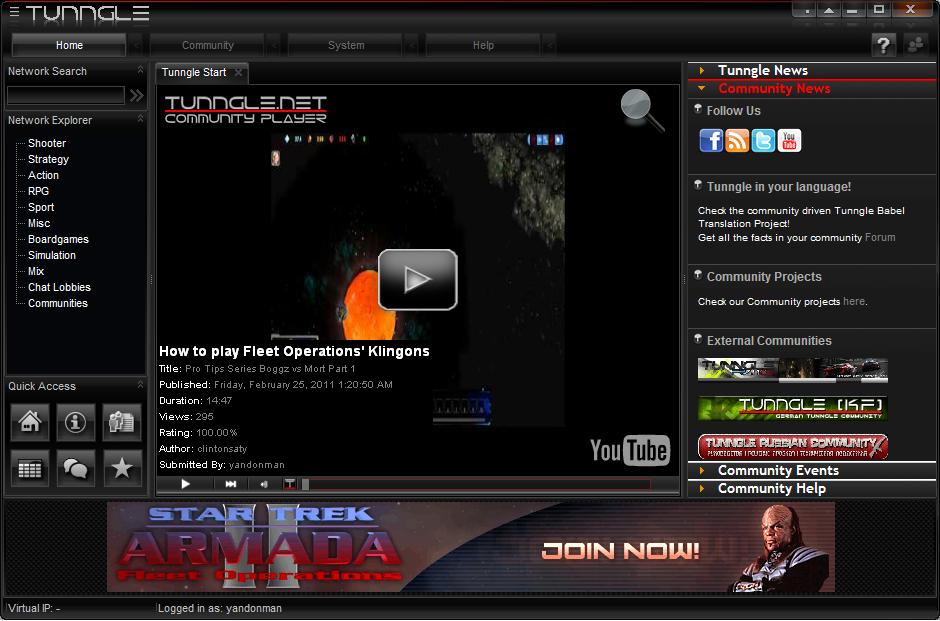The height and width of the screenshot is (621, 940).
Task: Click the Network Search input field
Action: [66, 95]
